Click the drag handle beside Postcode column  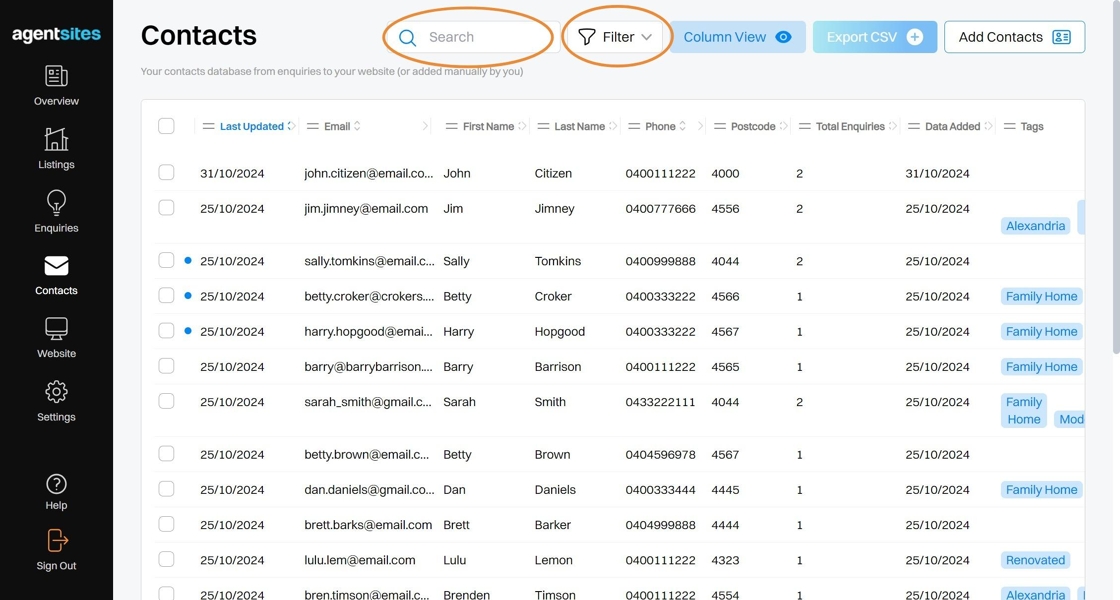719,126
